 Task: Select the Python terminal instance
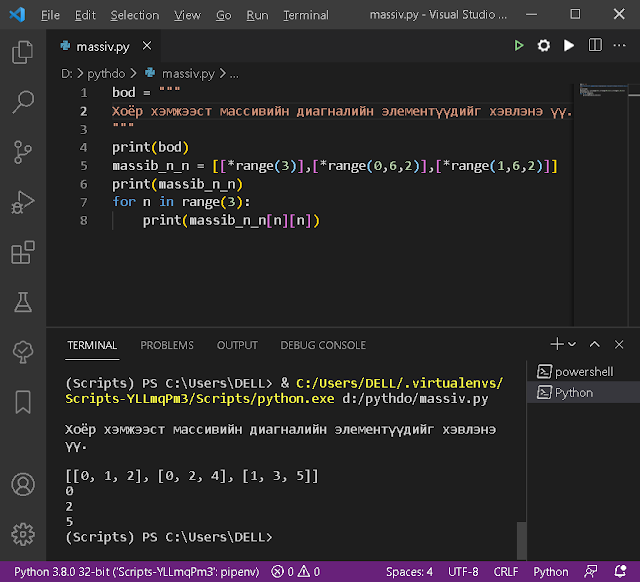point(584,392)
